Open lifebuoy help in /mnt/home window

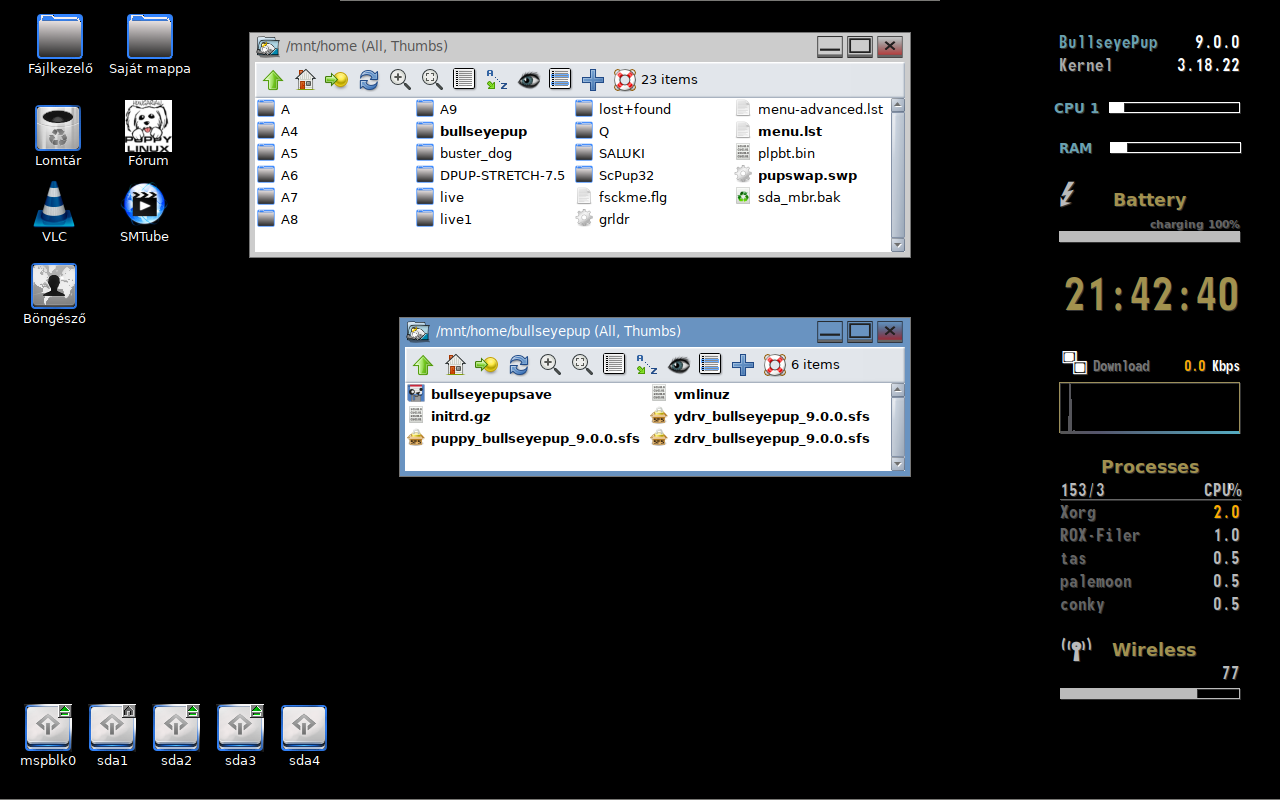(x=625, y=80)
